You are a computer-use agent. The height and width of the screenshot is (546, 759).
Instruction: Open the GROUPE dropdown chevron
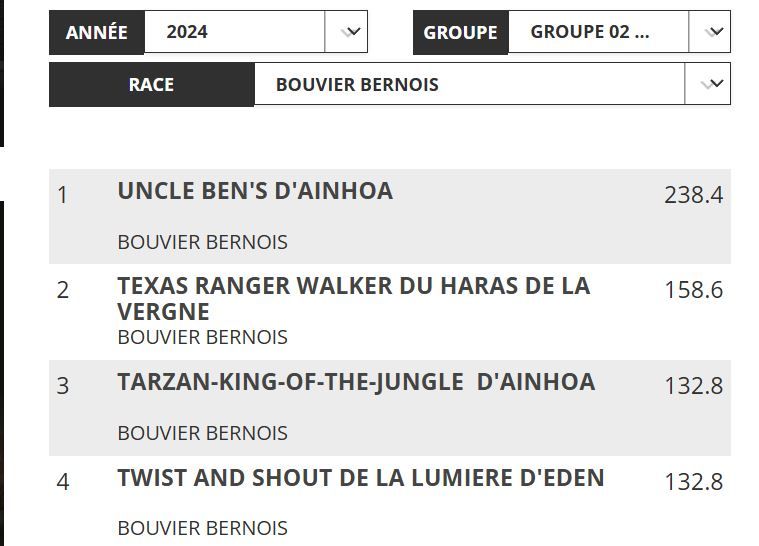710,32
